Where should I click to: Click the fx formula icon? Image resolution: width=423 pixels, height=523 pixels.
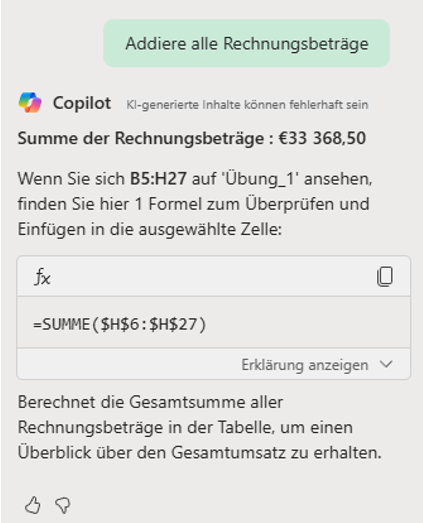point(43,277)
